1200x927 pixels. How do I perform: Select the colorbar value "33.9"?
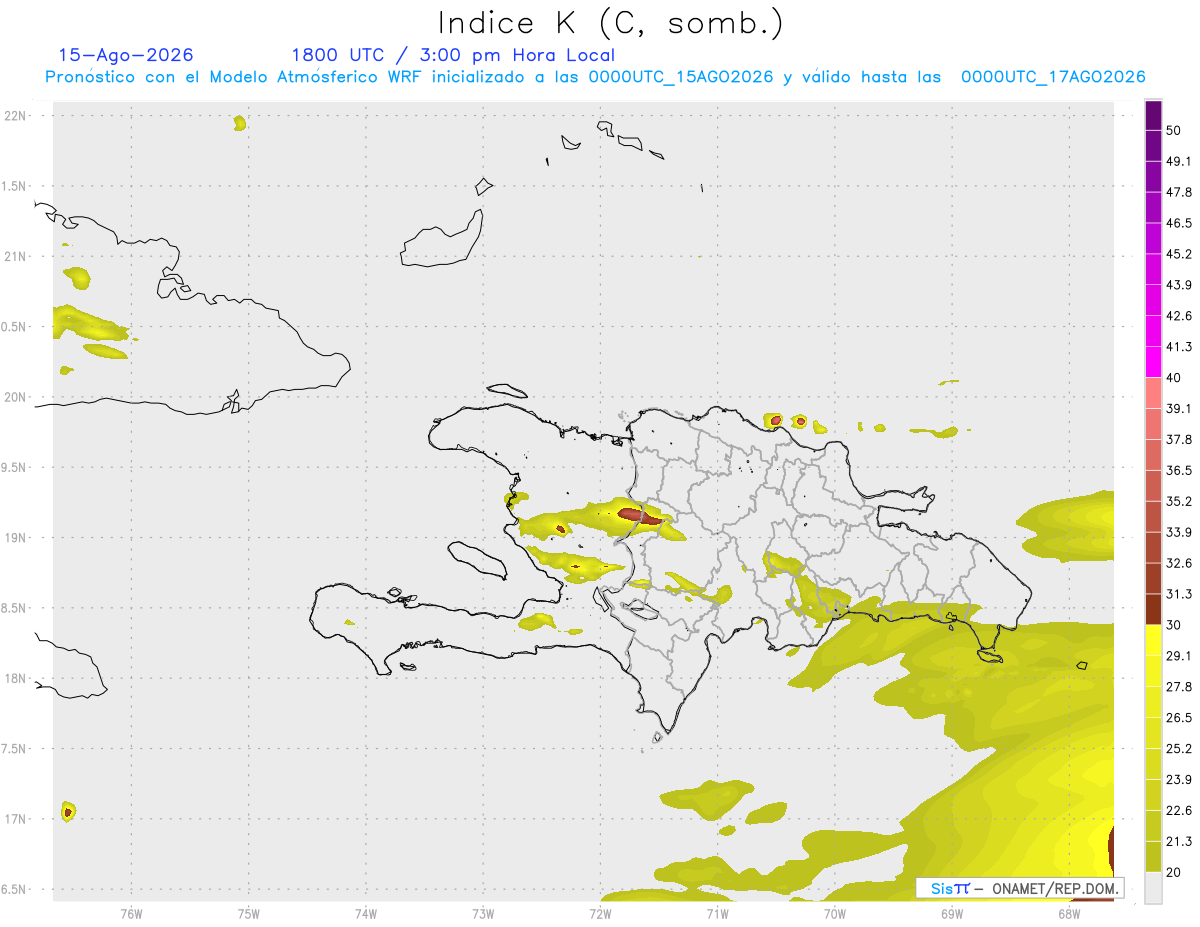pyautogui.click(x=1179, y=532)
